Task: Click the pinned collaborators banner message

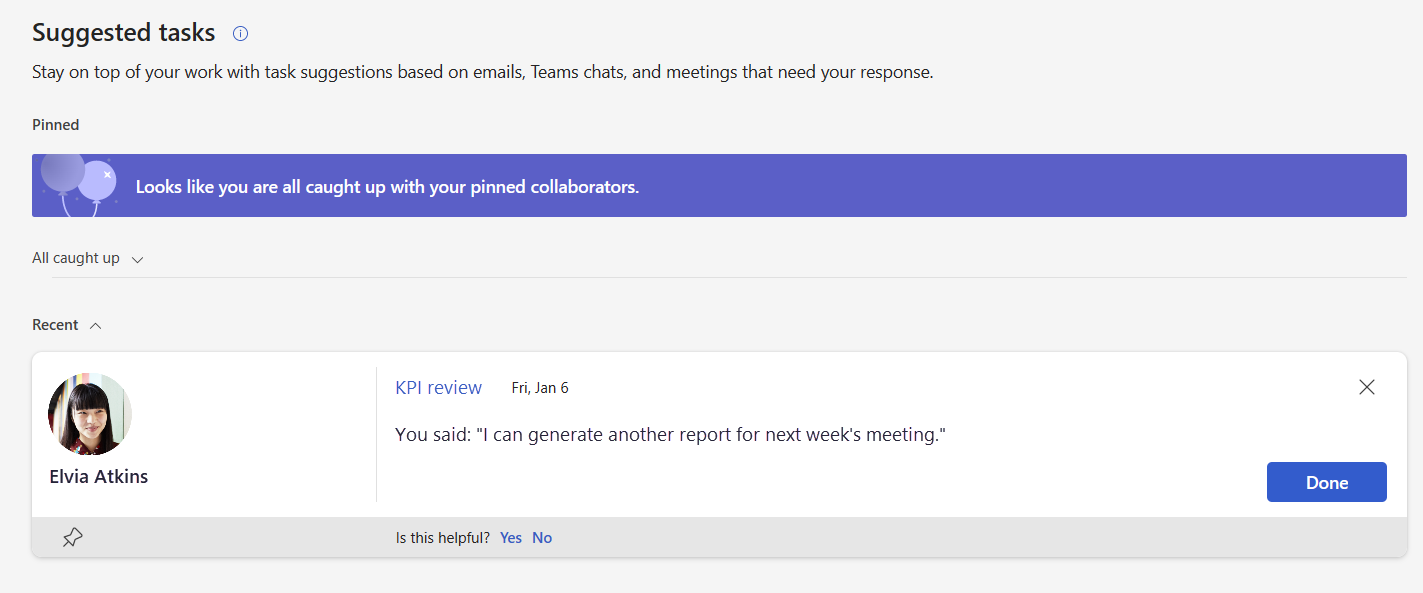Action: [385, 185]
